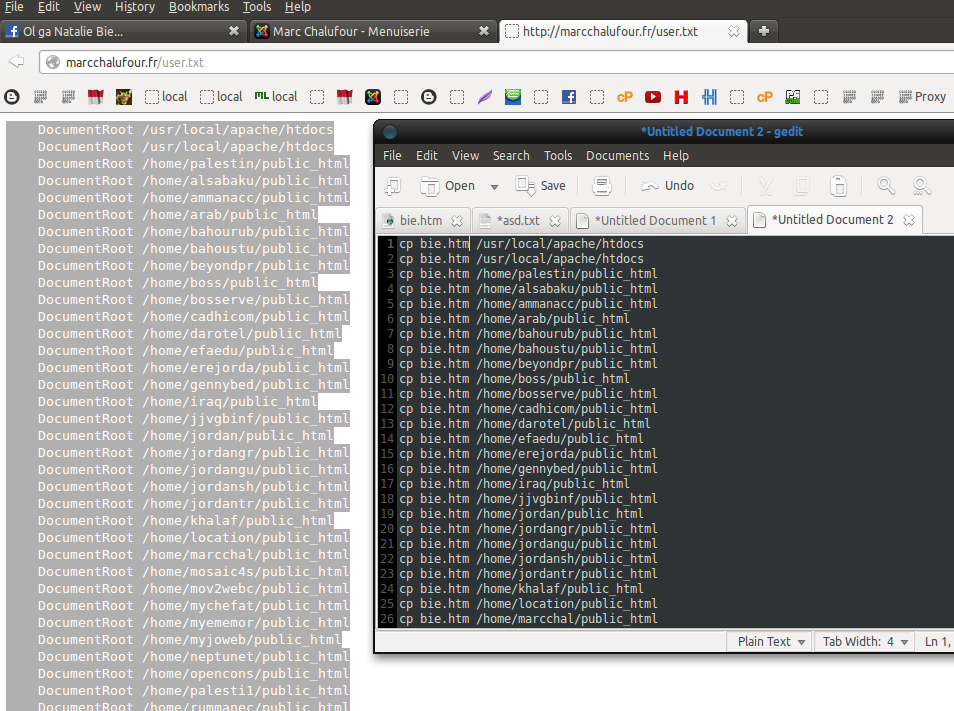Open the green chat bubble bookmark

coord(513,97)
